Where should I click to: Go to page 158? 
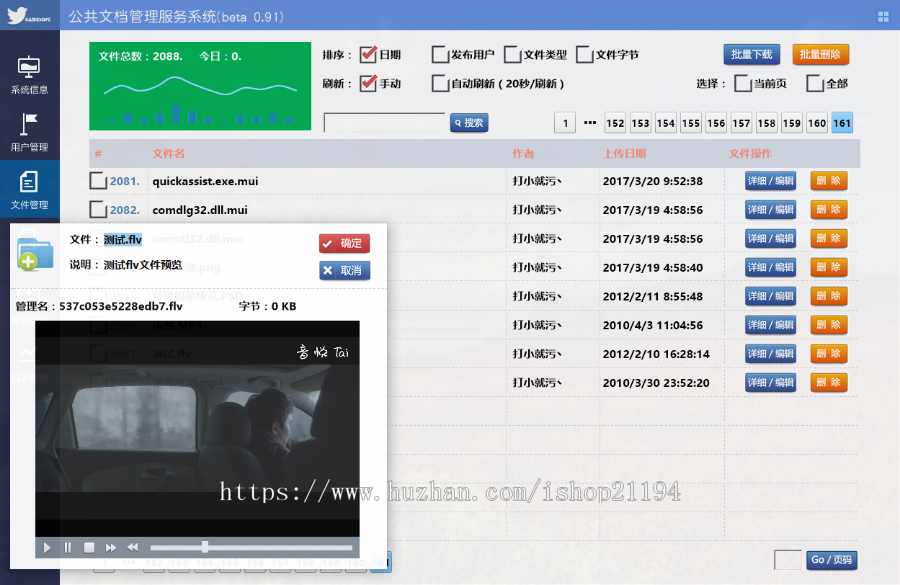coord(767,123)
